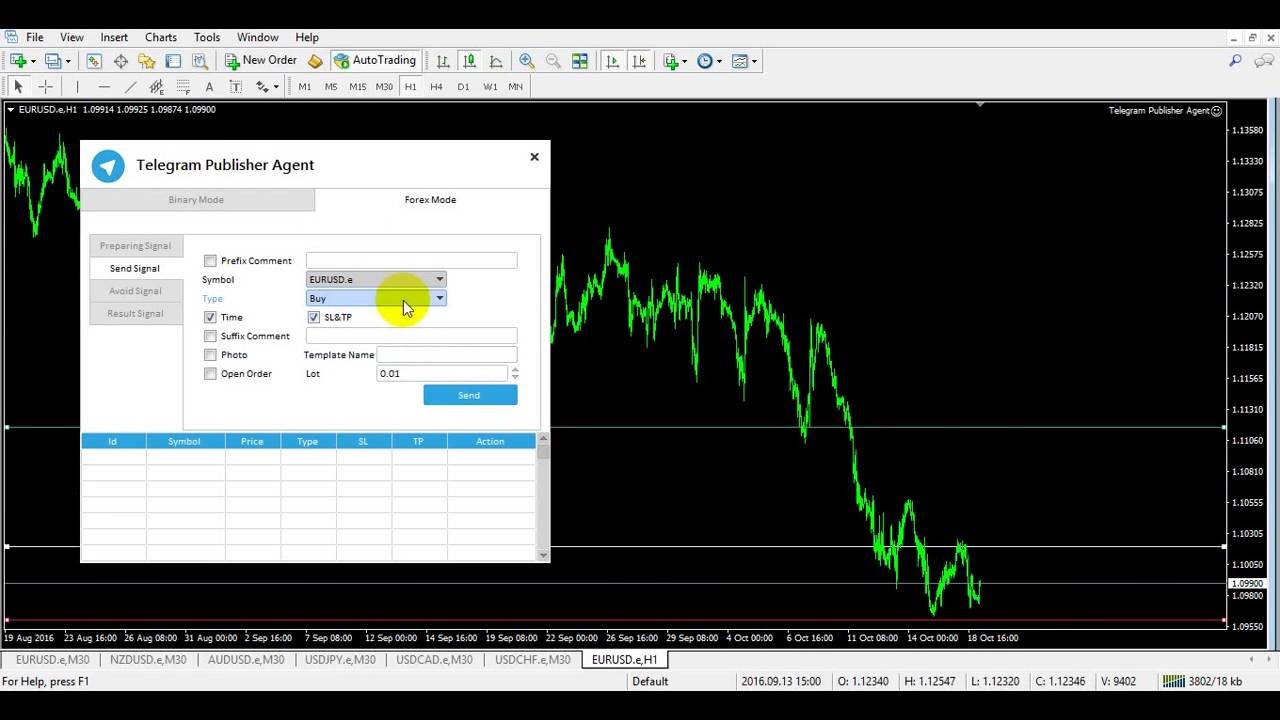The image size is (1280, 720).
Task: Select the horizontal line drawing tool
Action: (x=104, y=87)
